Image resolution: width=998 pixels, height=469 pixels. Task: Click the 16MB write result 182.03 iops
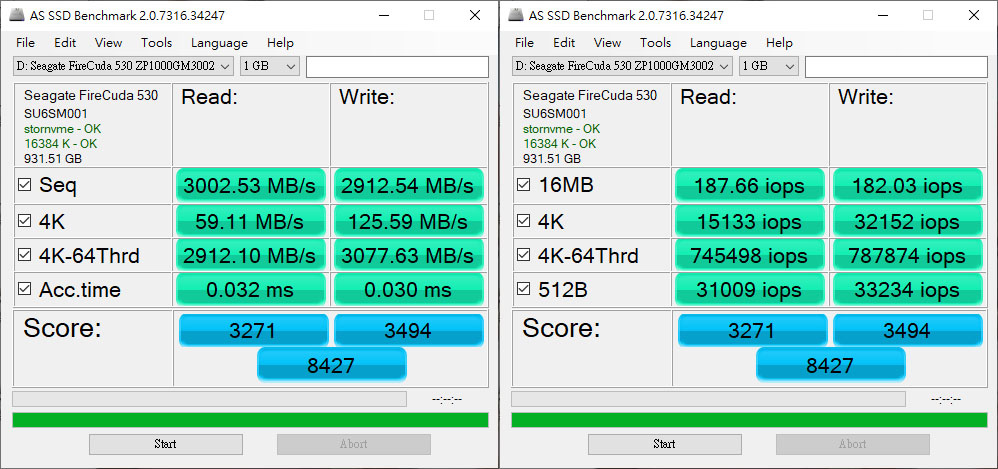pyautogui.click(x=907, y=186)
